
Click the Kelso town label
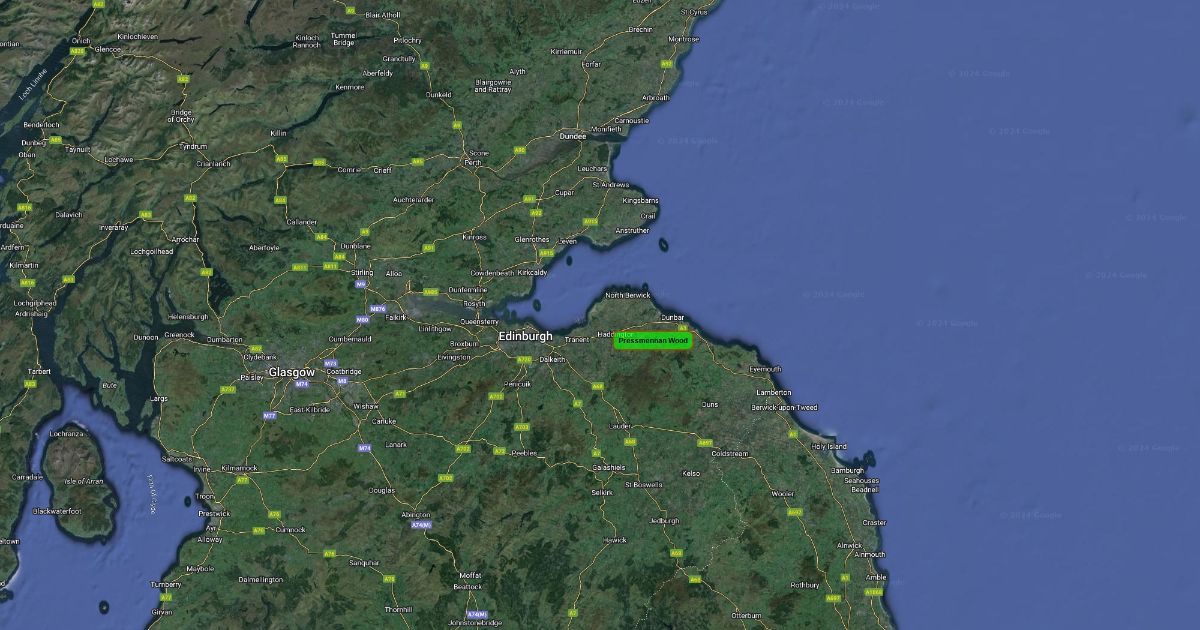(691, 473)
